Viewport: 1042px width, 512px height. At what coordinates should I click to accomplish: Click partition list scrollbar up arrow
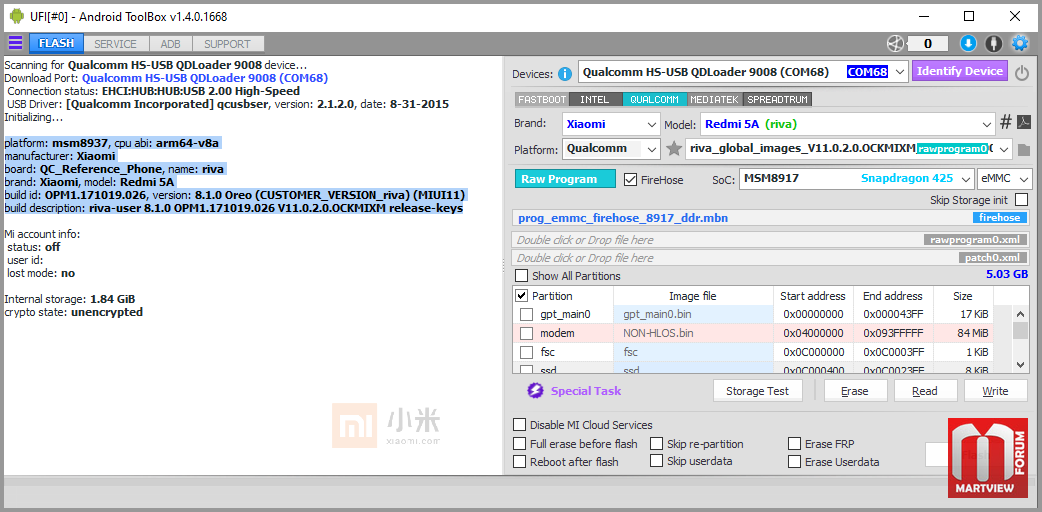coord(1021,315)
